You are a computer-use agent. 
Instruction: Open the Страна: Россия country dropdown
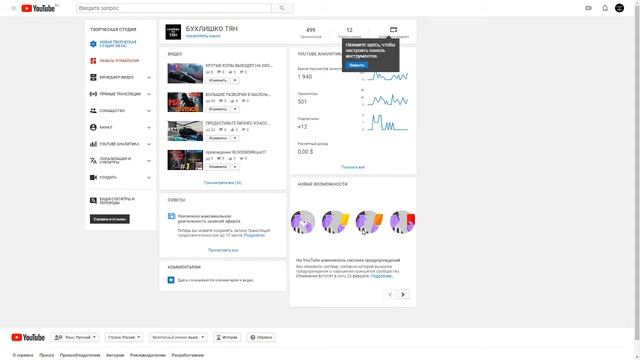tap(124, 338)
